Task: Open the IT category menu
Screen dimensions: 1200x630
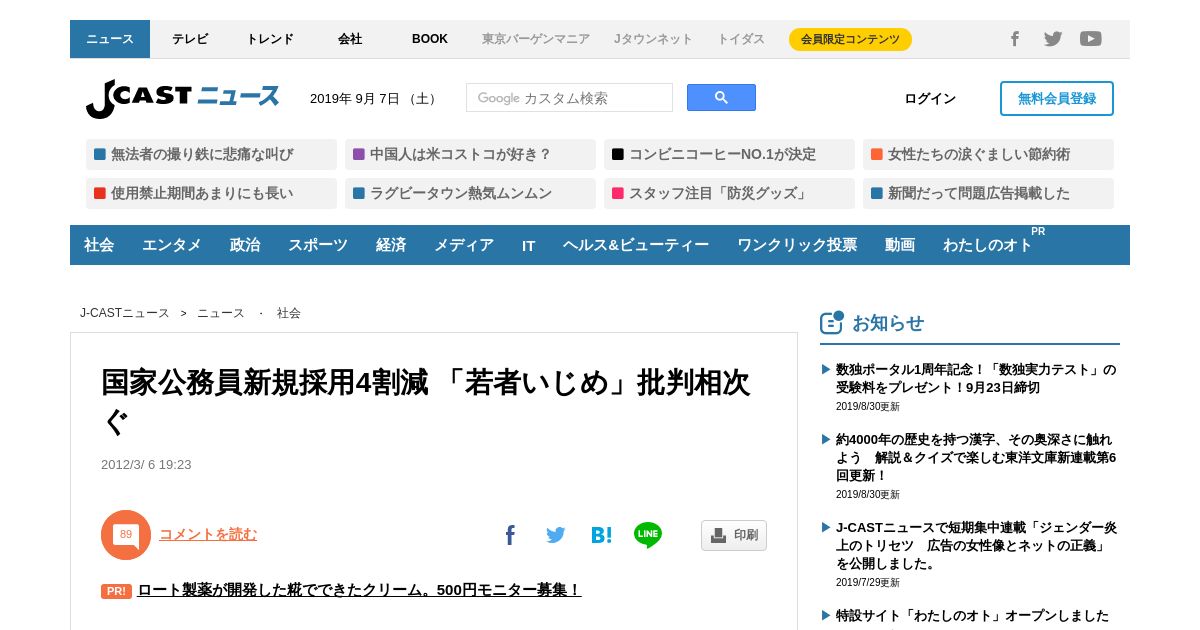Action: coord(528,245)
